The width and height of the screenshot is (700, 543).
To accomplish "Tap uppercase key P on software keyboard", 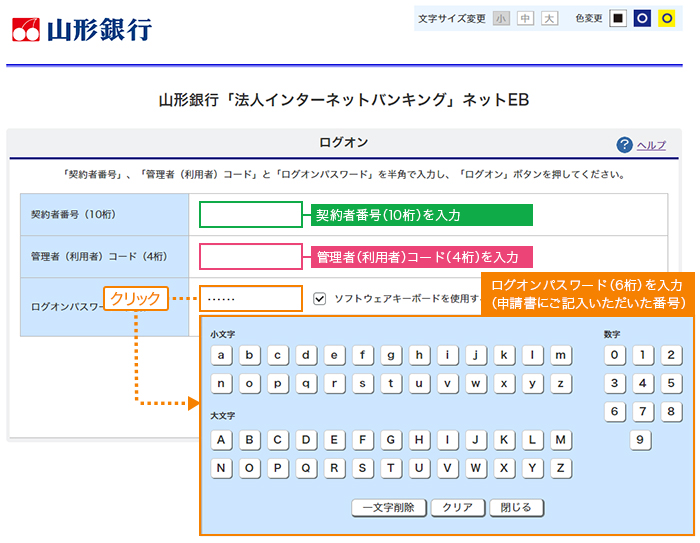I will (x=278, y=468).
